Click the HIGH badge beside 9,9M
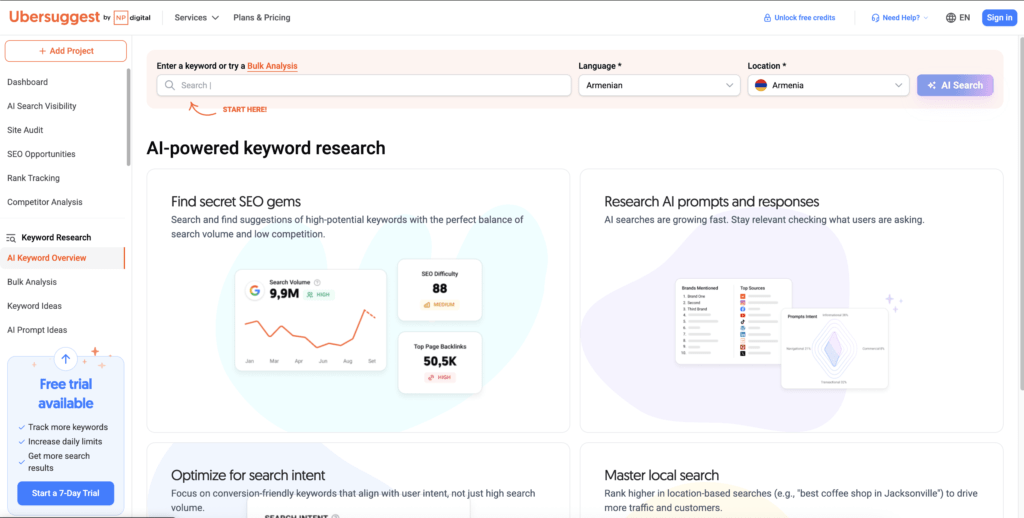 point(319,295)
